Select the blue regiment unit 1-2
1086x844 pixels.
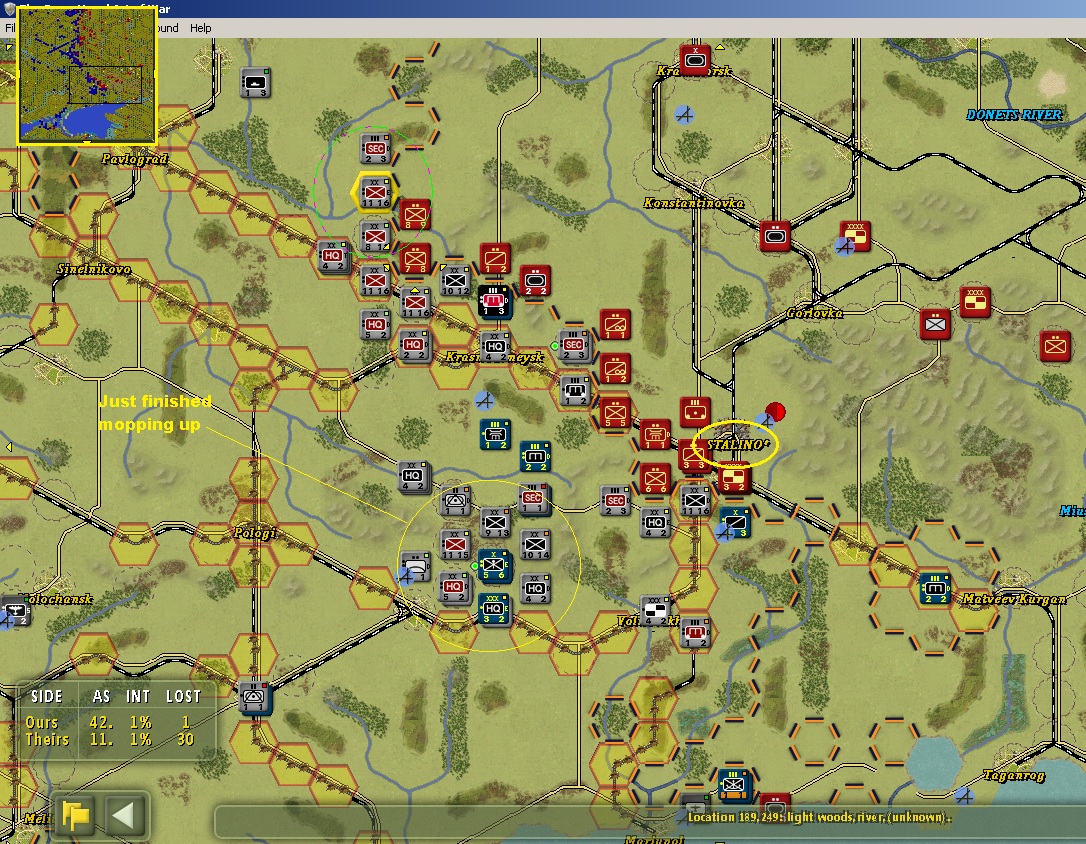(x=495, y=434)
